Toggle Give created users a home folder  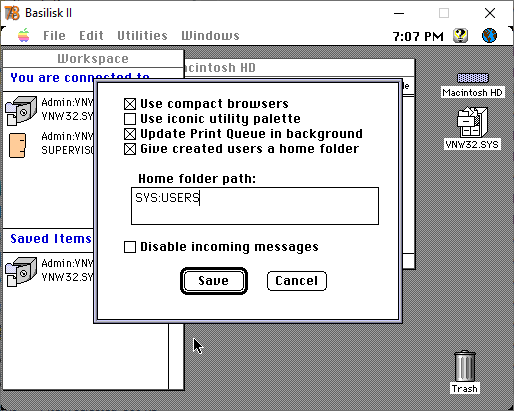(x=130, y=149)
